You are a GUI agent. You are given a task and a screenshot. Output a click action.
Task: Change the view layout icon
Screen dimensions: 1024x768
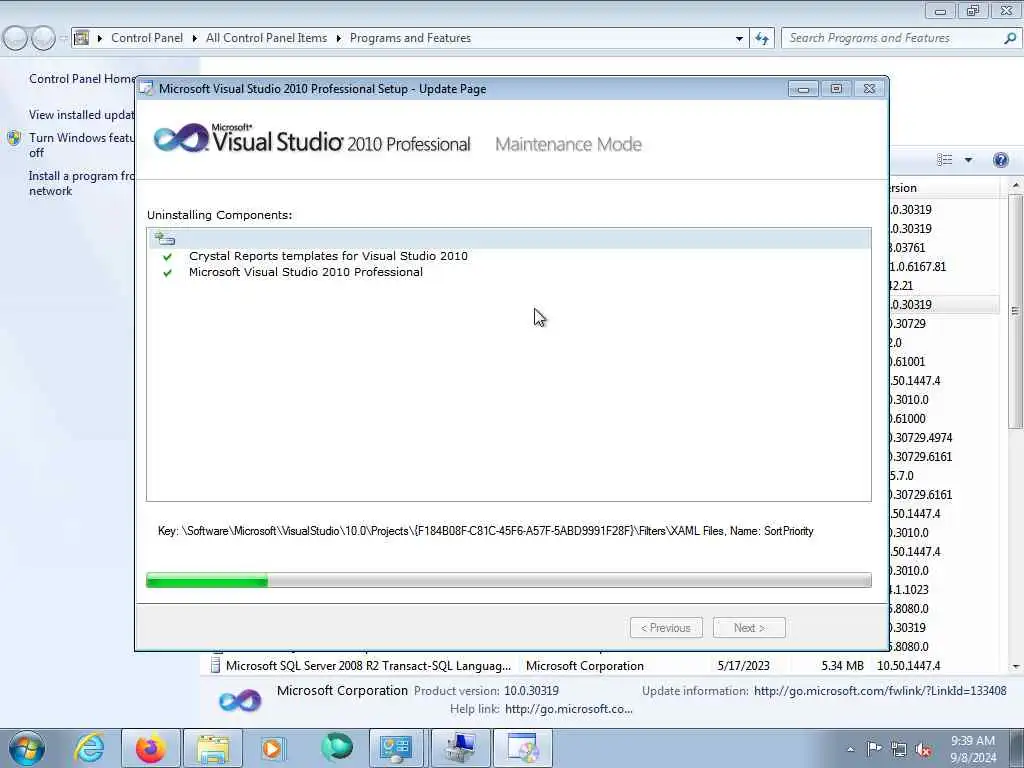point(944,160)
